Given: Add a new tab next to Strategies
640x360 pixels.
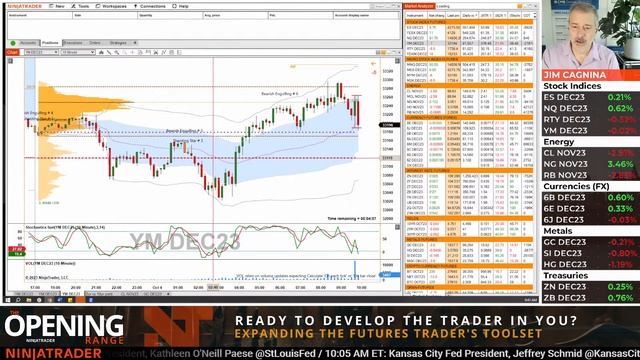Looking at the screenshot, I should pos(135,43).
